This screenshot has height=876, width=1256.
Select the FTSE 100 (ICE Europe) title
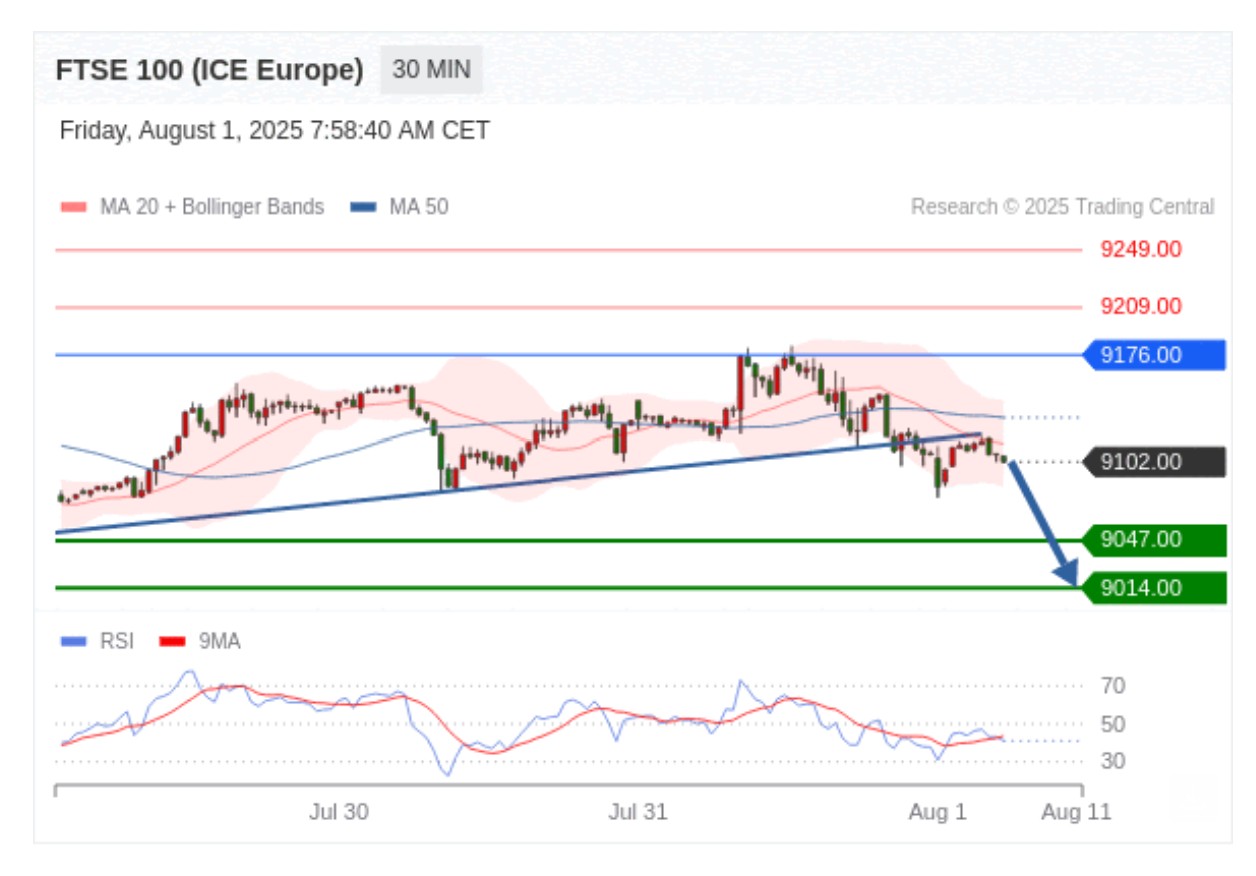point(210,71)
